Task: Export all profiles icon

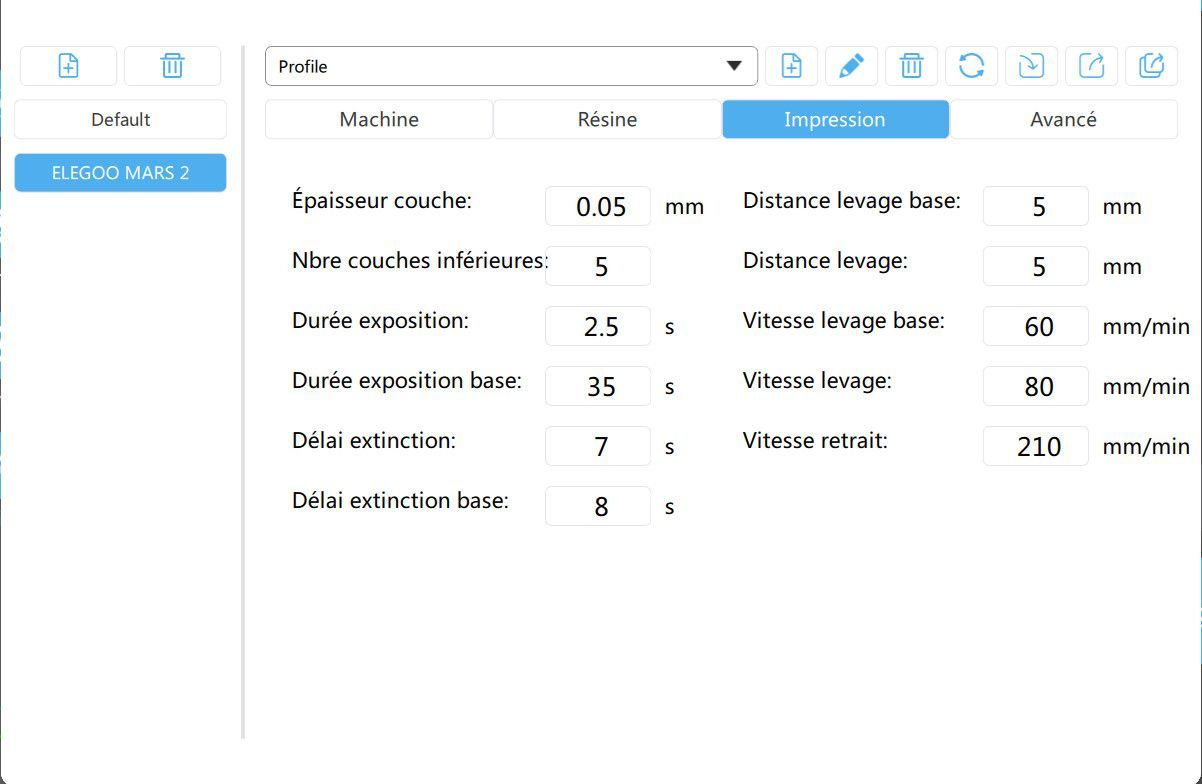Action: click(x=1151, y=66)
